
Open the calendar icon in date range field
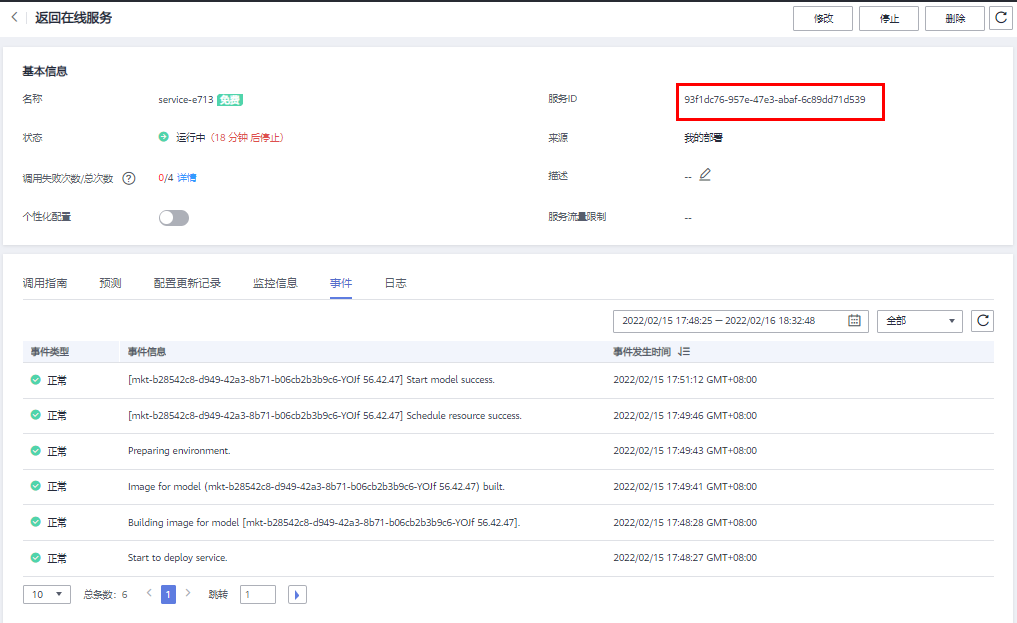tap(854, 321)
